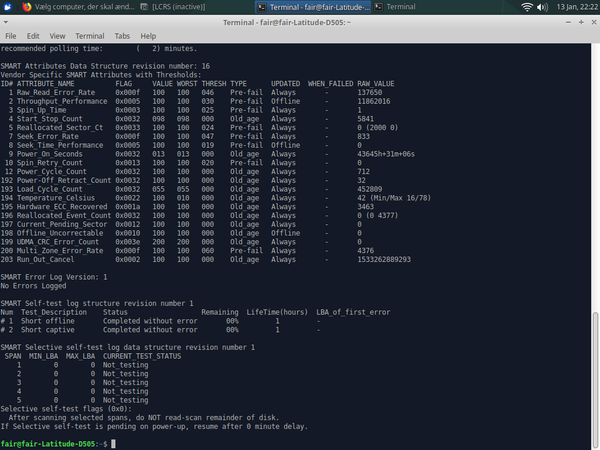This screenshot has width=600, height=450.
Task: Minimize the terminal window
Action: point(567,21)
